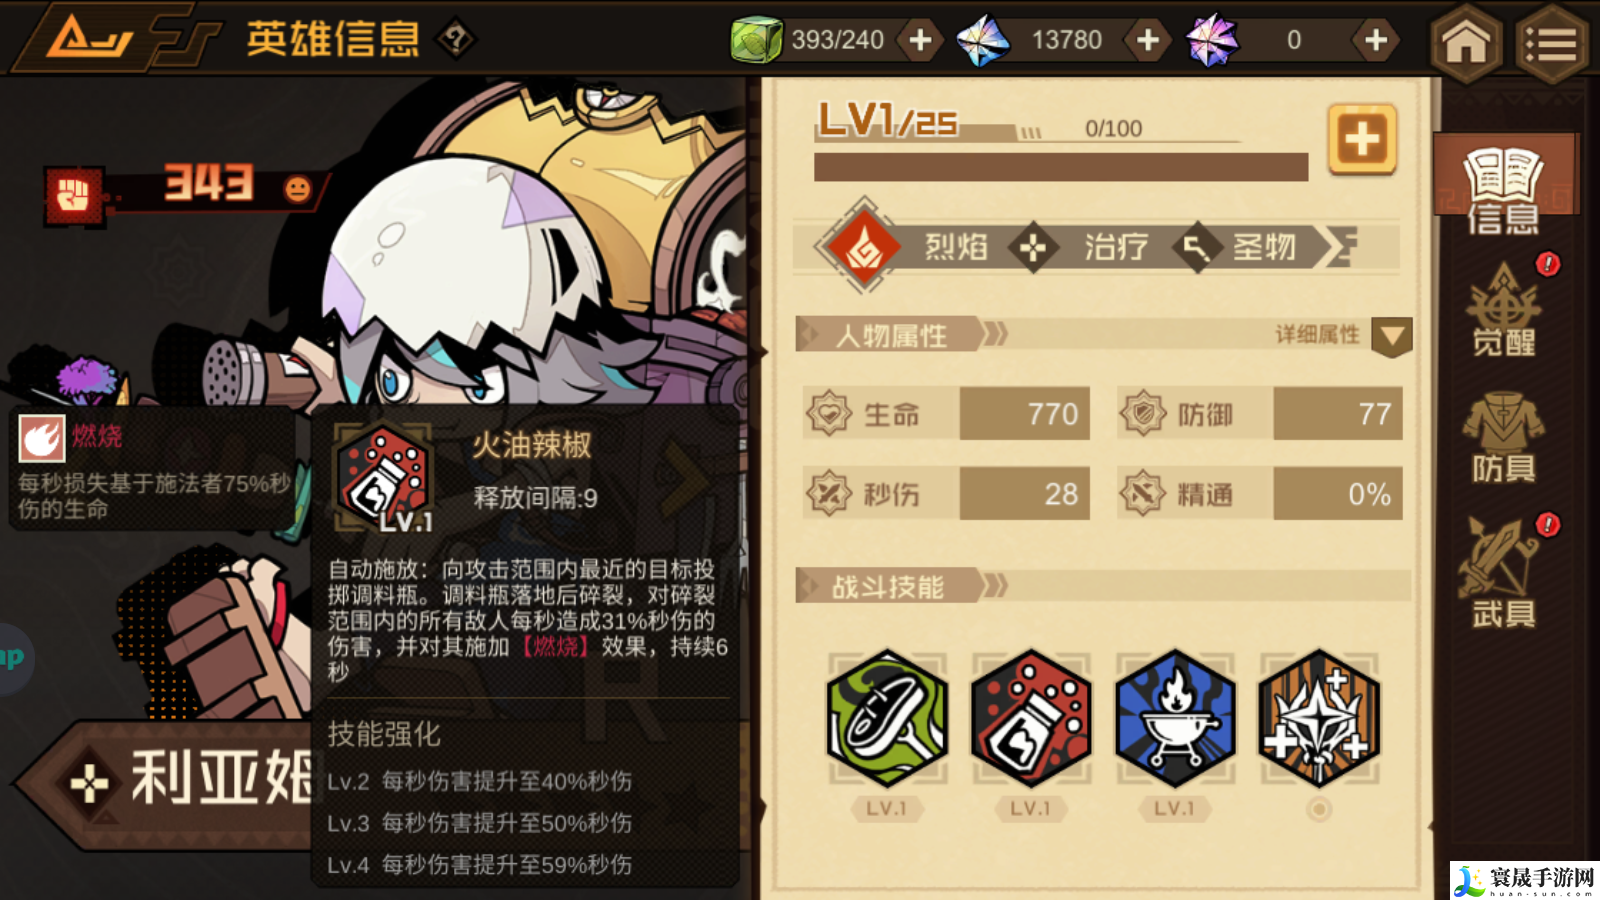Screen dimensions: 1600x900
Task: Switch to the 觉醒 tab
Action: pyautogui.click(x=1504, y=311)
